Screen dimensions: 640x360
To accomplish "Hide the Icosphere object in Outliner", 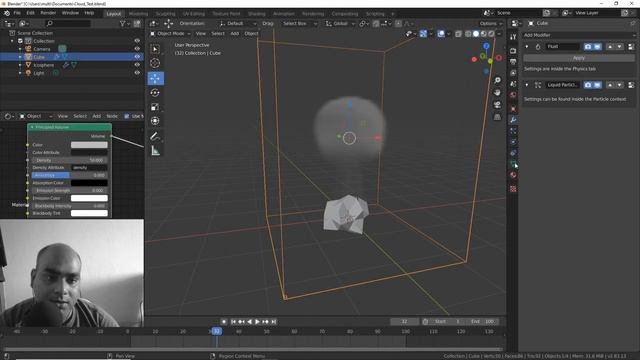I will pyautogui.click(x=137, y=65).
